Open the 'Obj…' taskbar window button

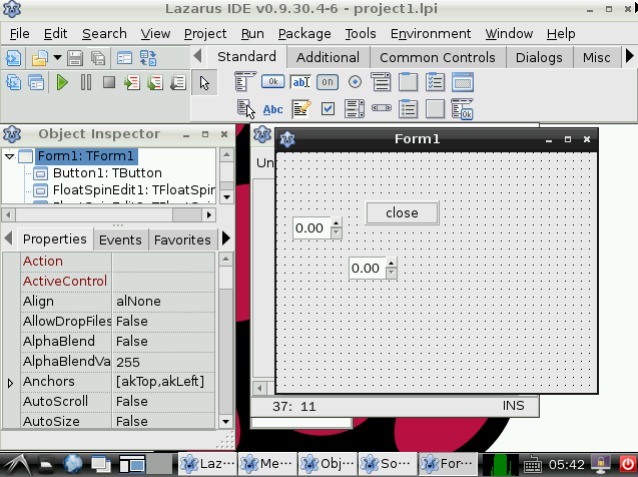(x=327, y=464)
